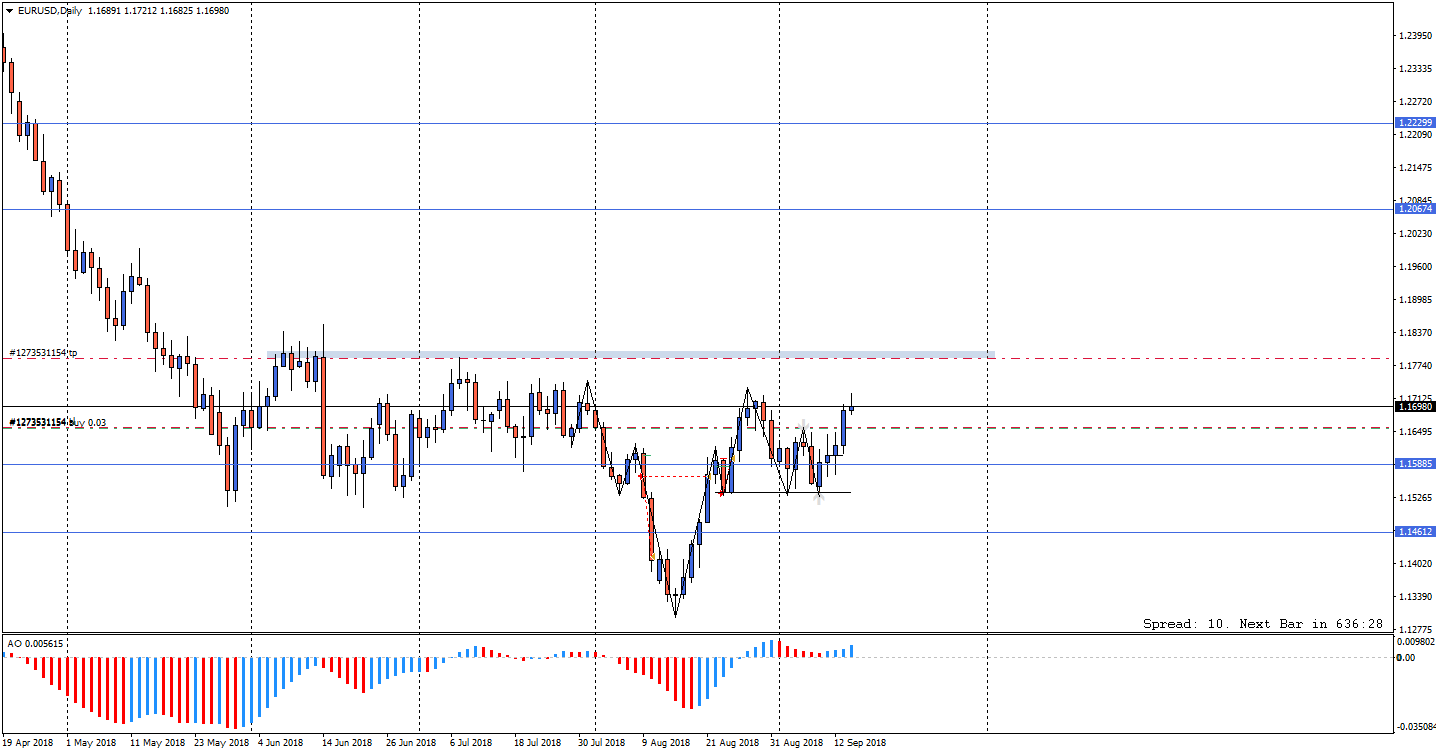Click the 1.22299 horizontal line price tag

(1414, 123)
